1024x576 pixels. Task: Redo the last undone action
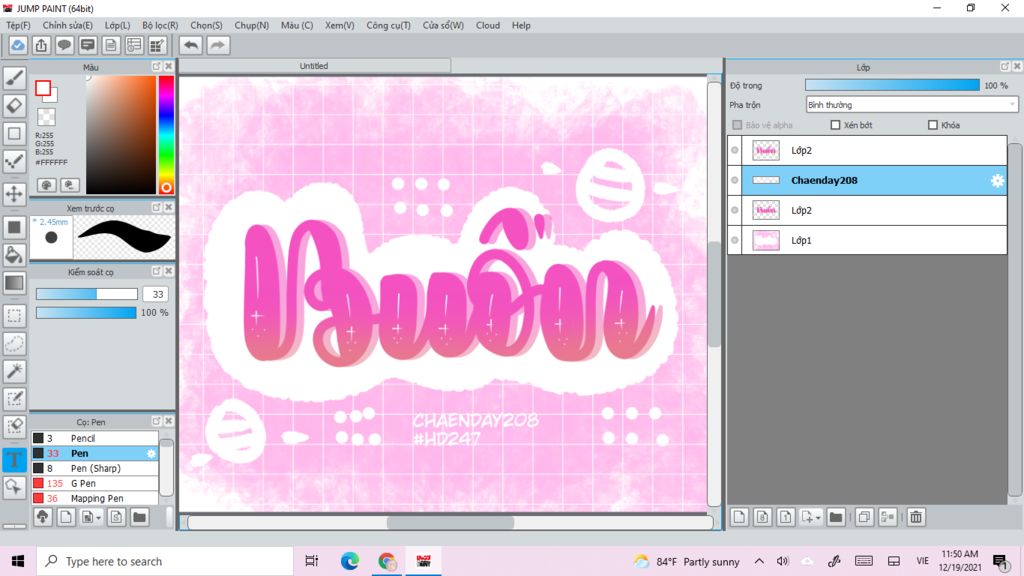(218, 45)
